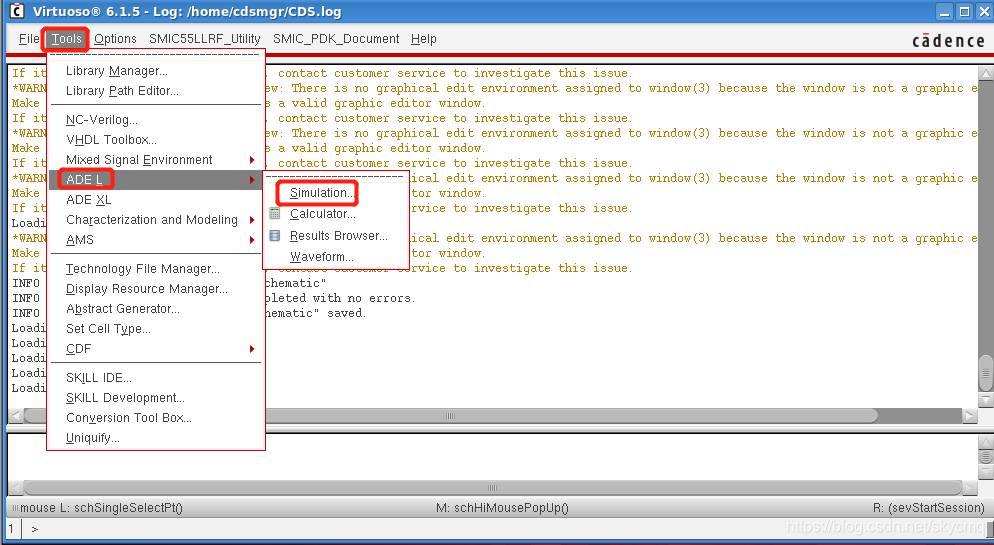994x545 pixels.
Task: Close the Virtuoso log window
Action: click(x=984, y=11)
